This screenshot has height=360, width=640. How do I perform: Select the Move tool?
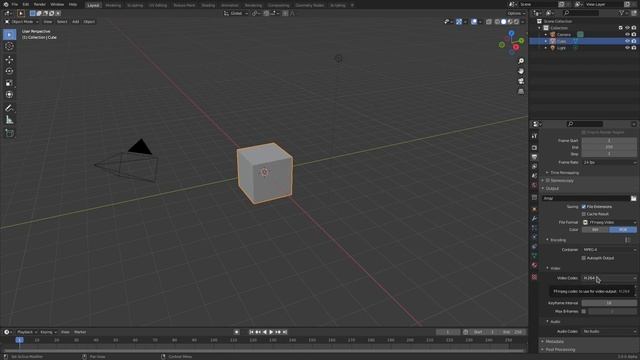pyautogui.click(x=9, y=60)
